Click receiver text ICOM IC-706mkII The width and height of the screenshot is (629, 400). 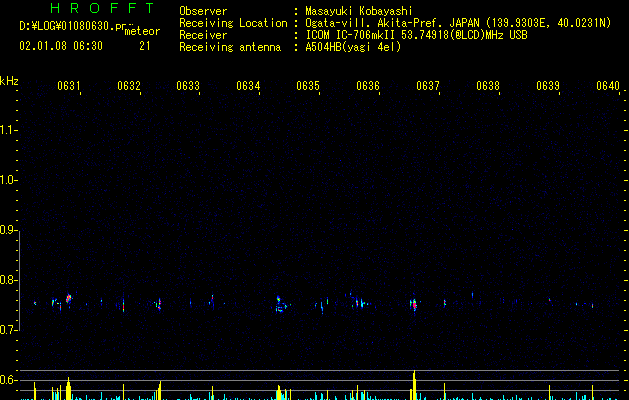tap(352, 35)
